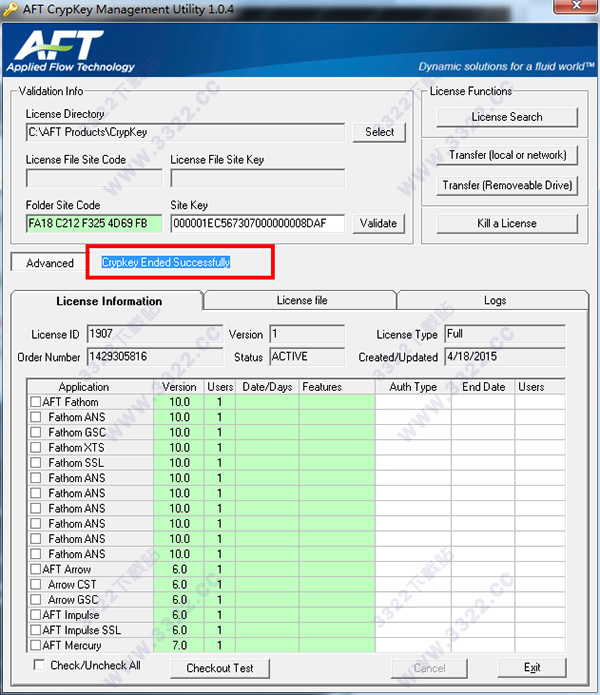Tick the Arrow GSC checkbox
600x695 pixels.
click(x=35, y=600)
